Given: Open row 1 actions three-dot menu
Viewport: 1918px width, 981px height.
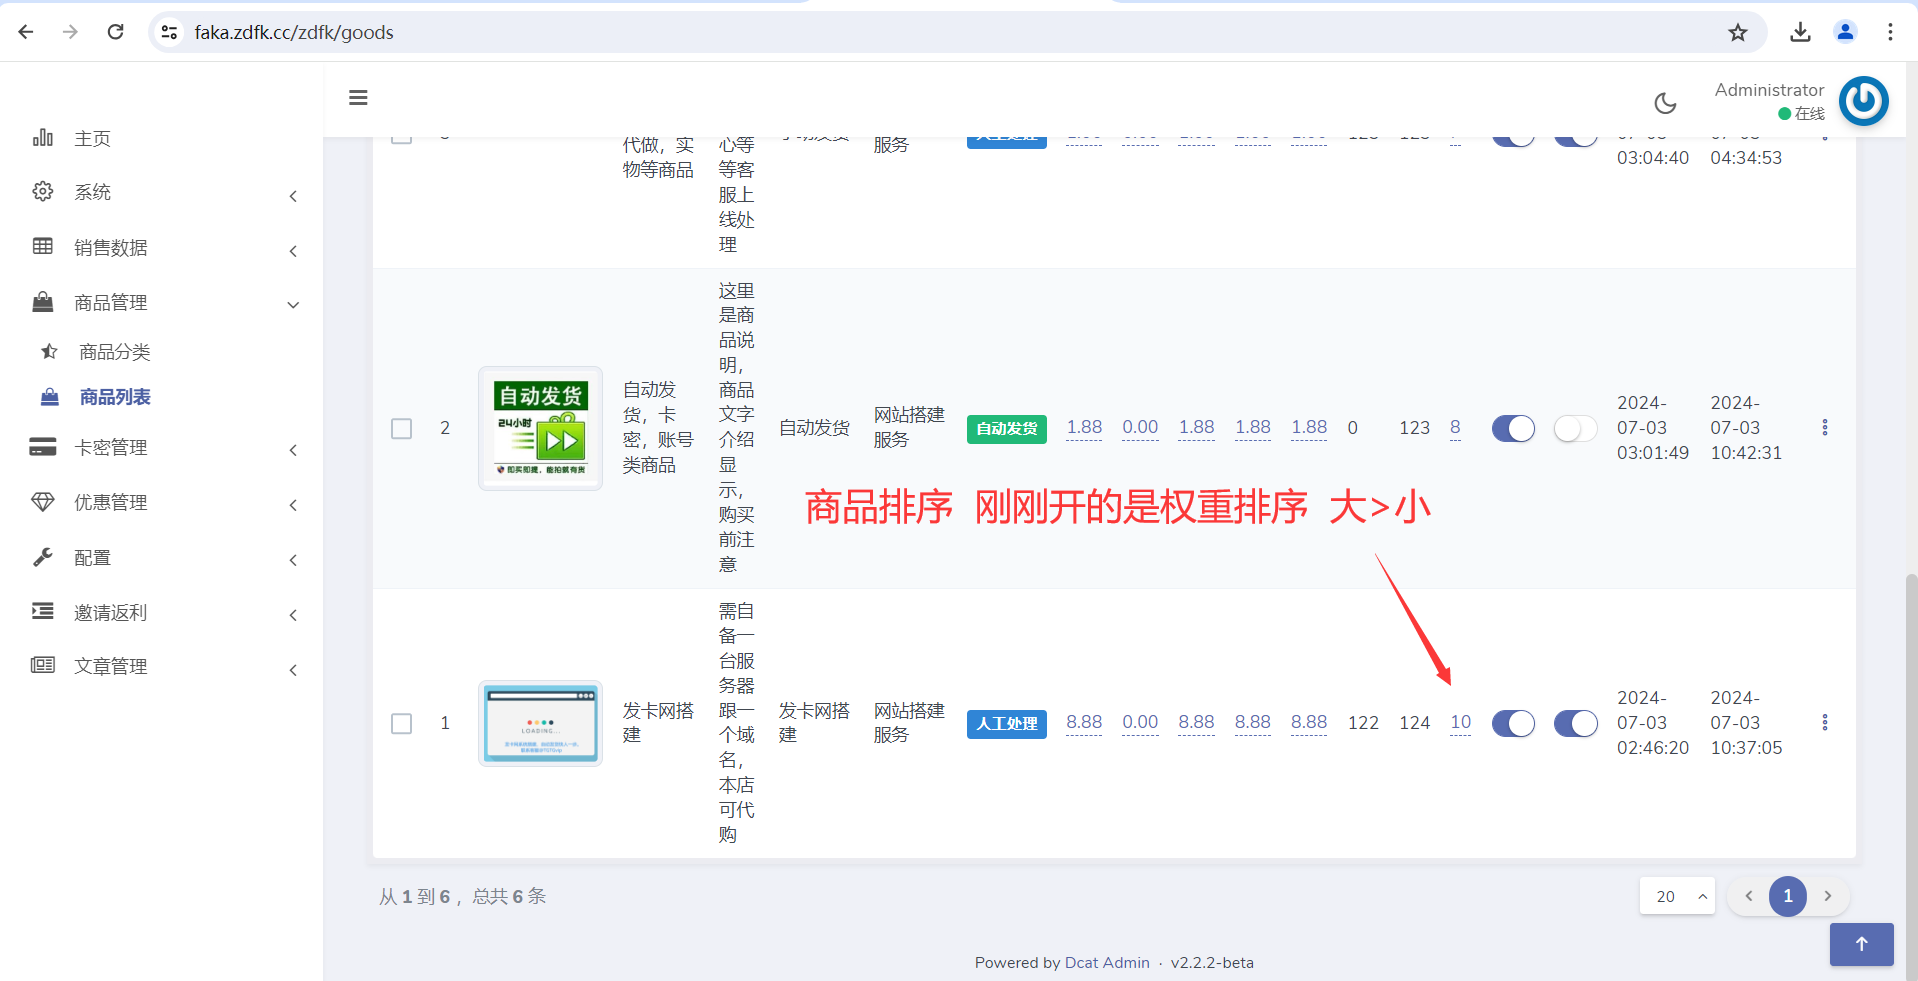Looking at the screenshot, I should 1825,722.
